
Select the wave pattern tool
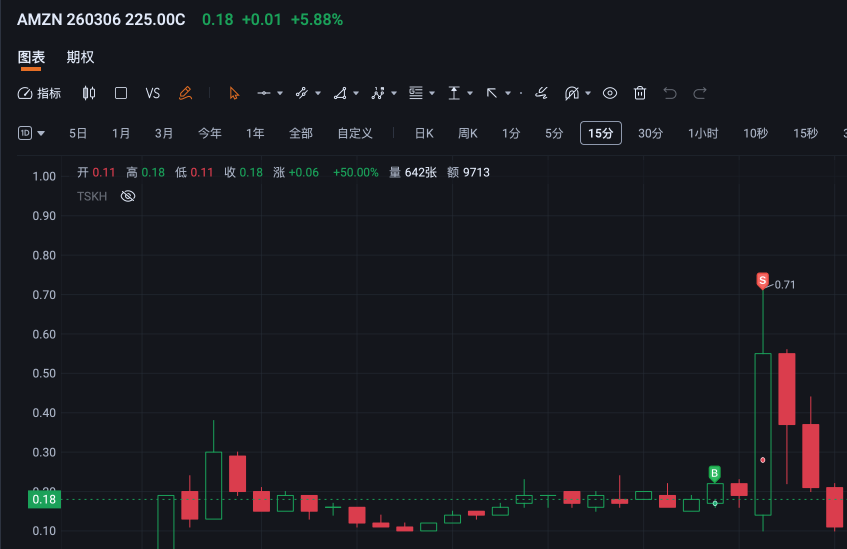(378, 93)
